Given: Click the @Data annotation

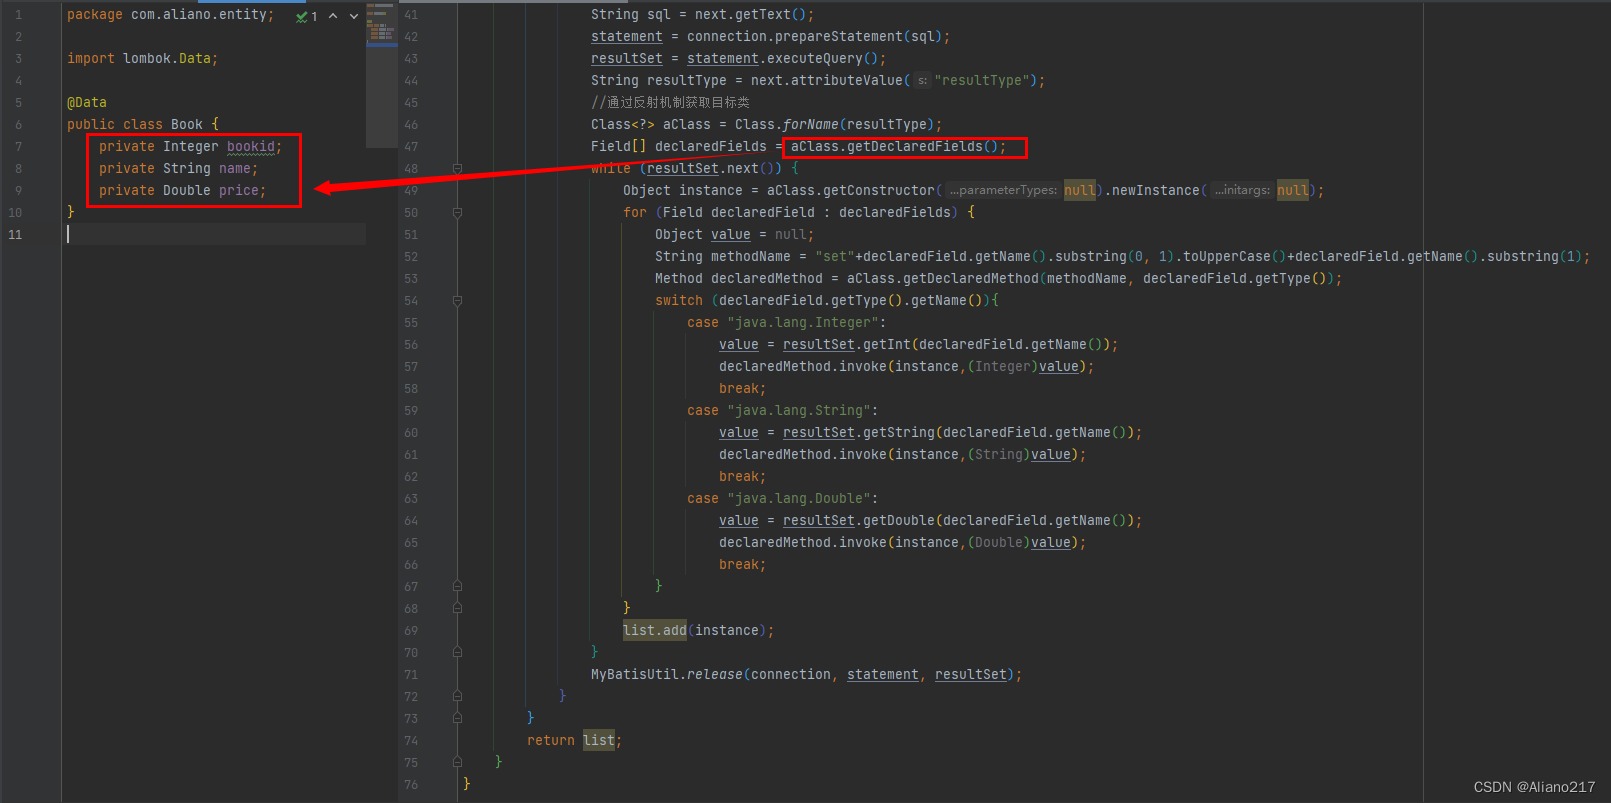Looking at the screenshot, I should point(87,102).
